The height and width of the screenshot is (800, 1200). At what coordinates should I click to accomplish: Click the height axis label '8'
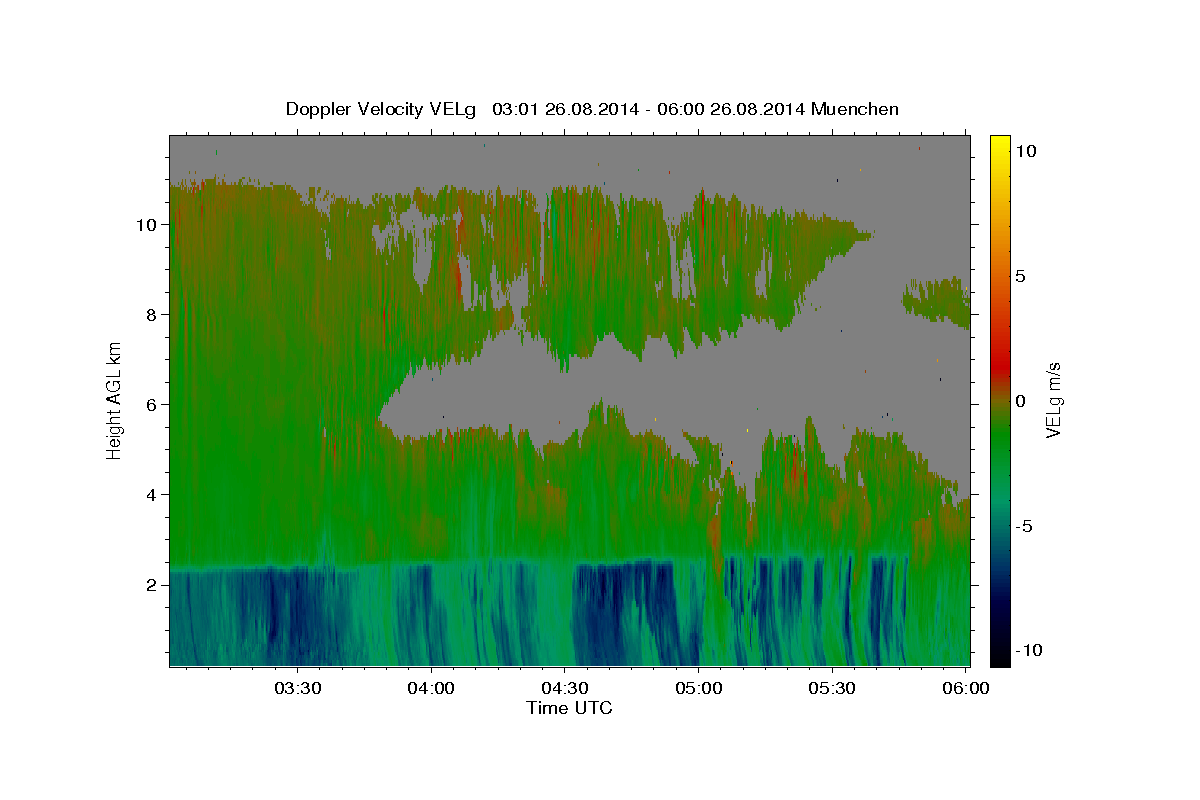pos(153,315)
